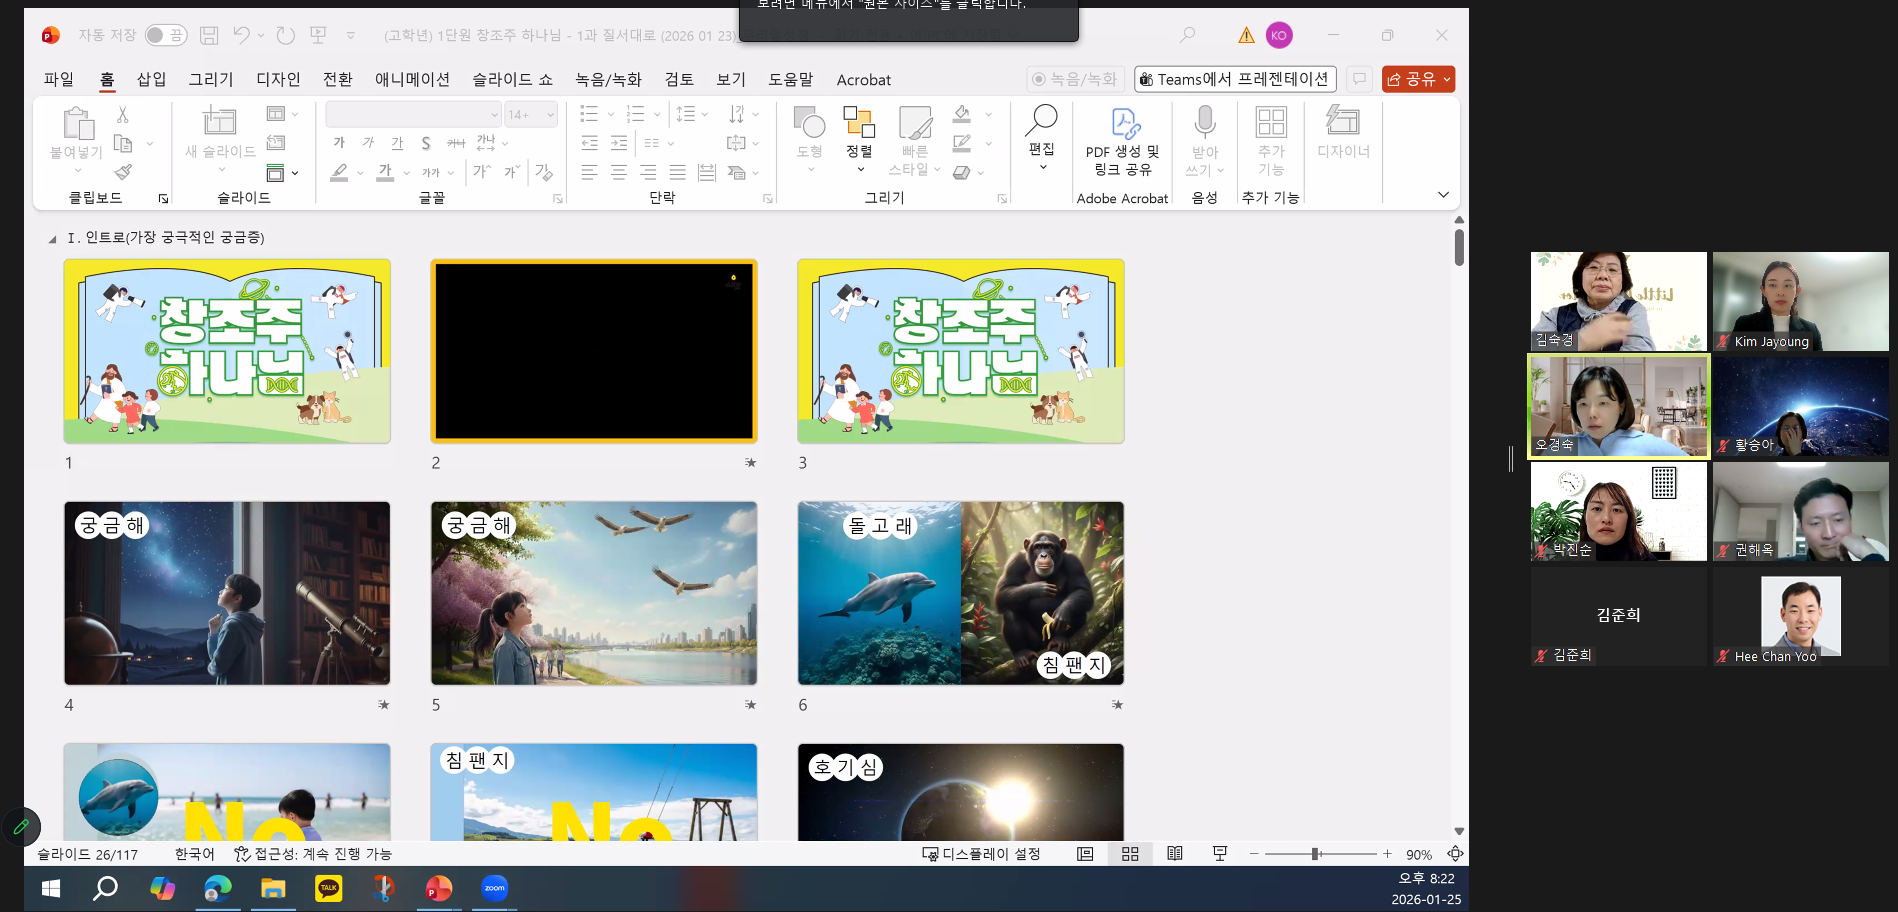The height and width of the screenshot is (912, 1898).
Task: Click the 'Teams에서 프레젠테이션' button
Action: pos(1235,78)
